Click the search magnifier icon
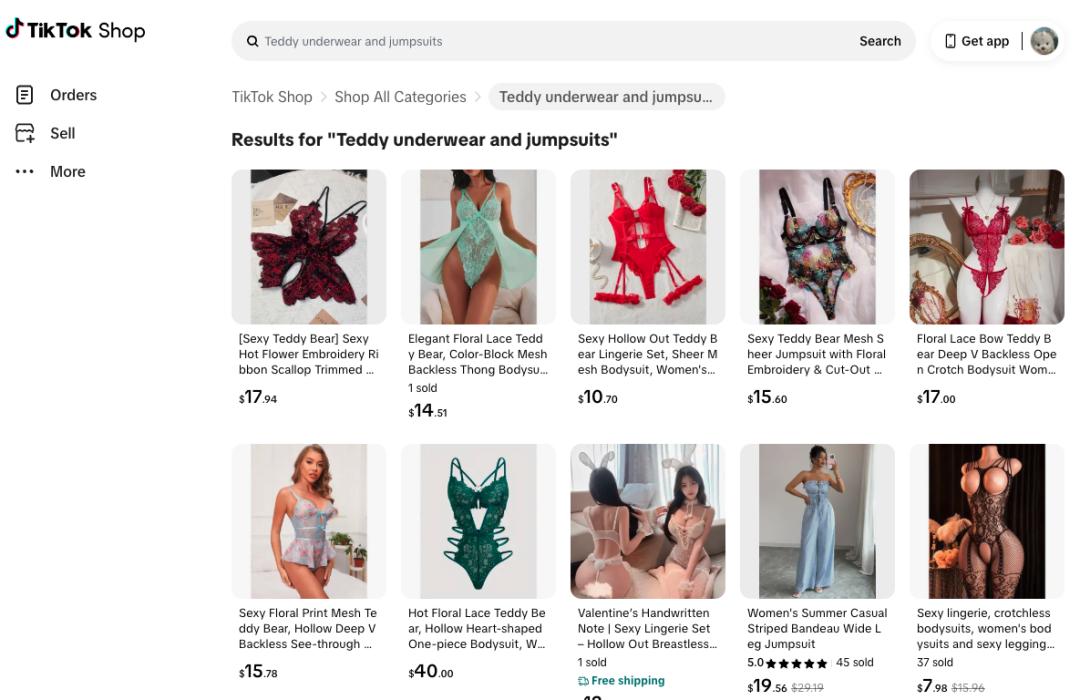Viewport: 1080px width, 700px height. point(253,41)
